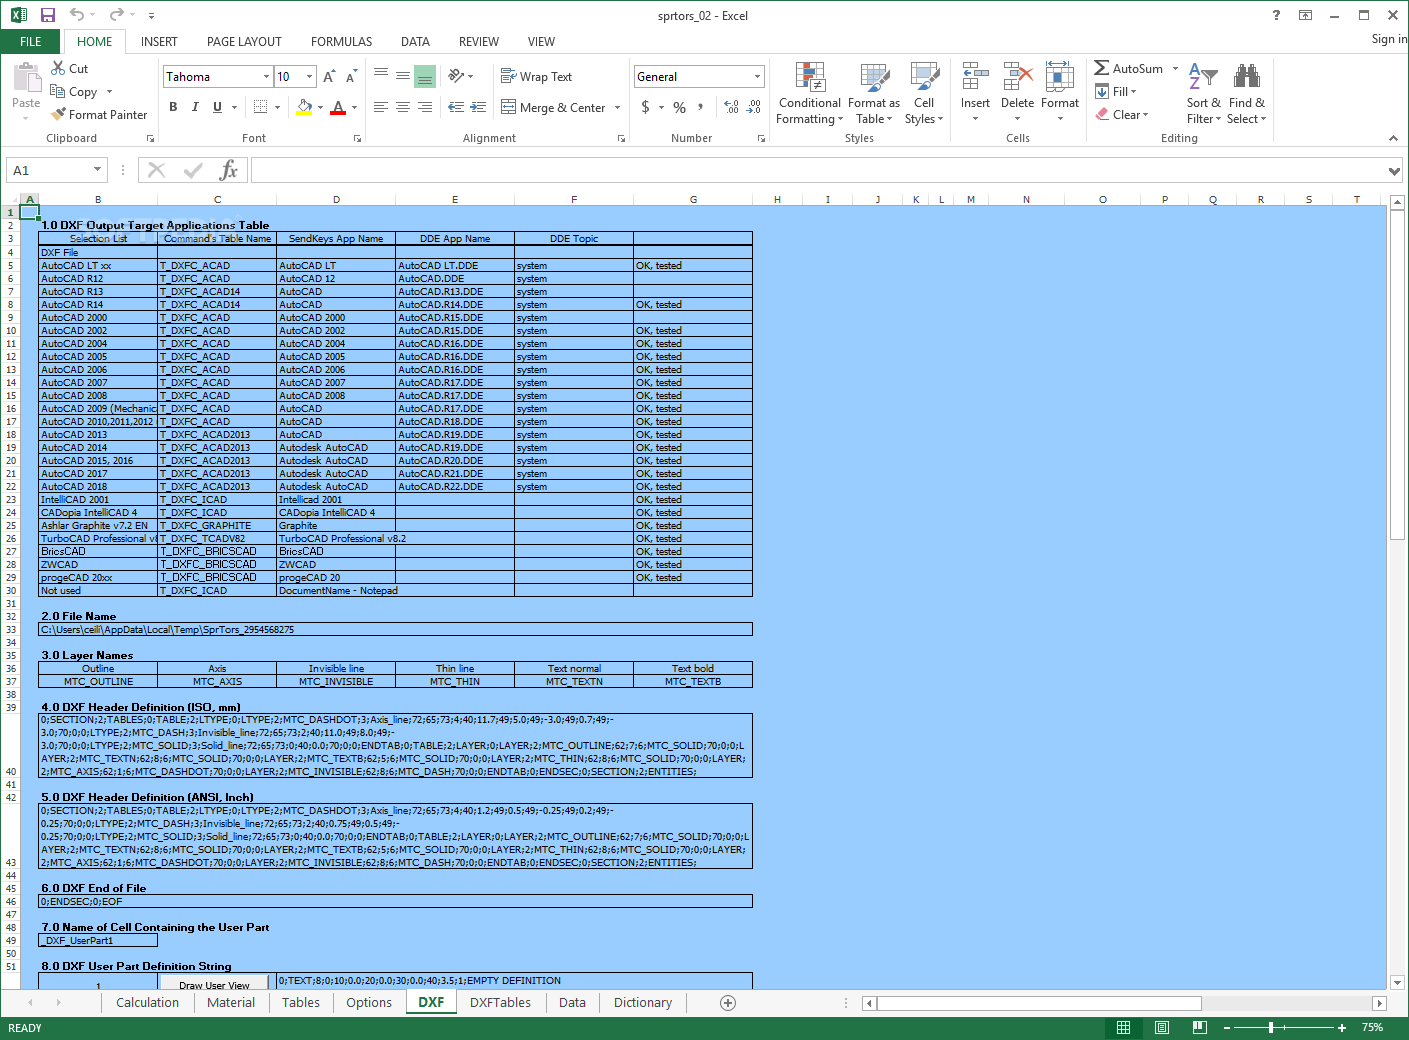
Task: Click the Sort & Filter button
Action: point(1204,94)
